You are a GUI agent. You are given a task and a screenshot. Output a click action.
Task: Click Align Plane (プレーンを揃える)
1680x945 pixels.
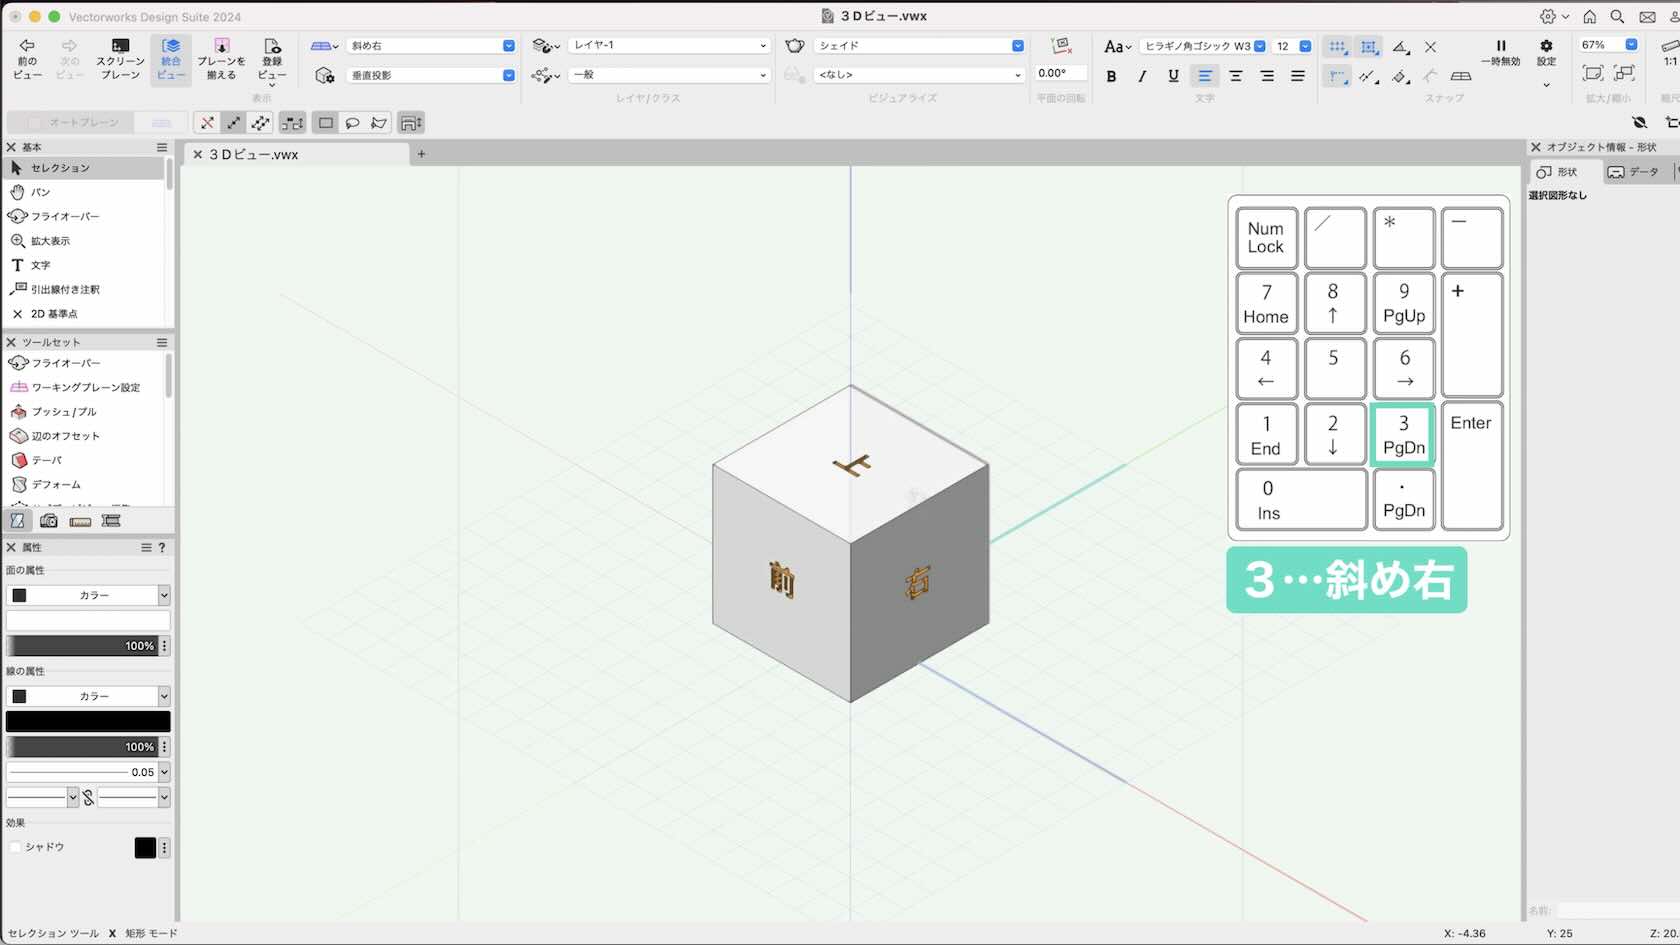[x=221, y=59]
